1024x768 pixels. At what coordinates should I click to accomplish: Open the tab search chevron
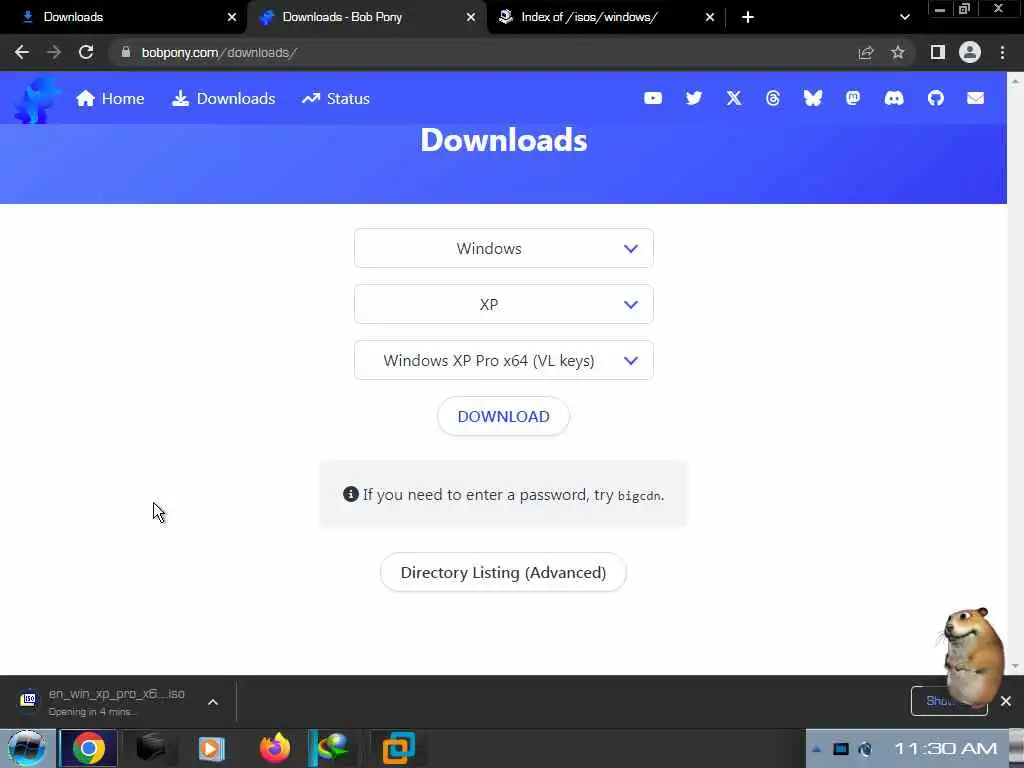(904, 17)
